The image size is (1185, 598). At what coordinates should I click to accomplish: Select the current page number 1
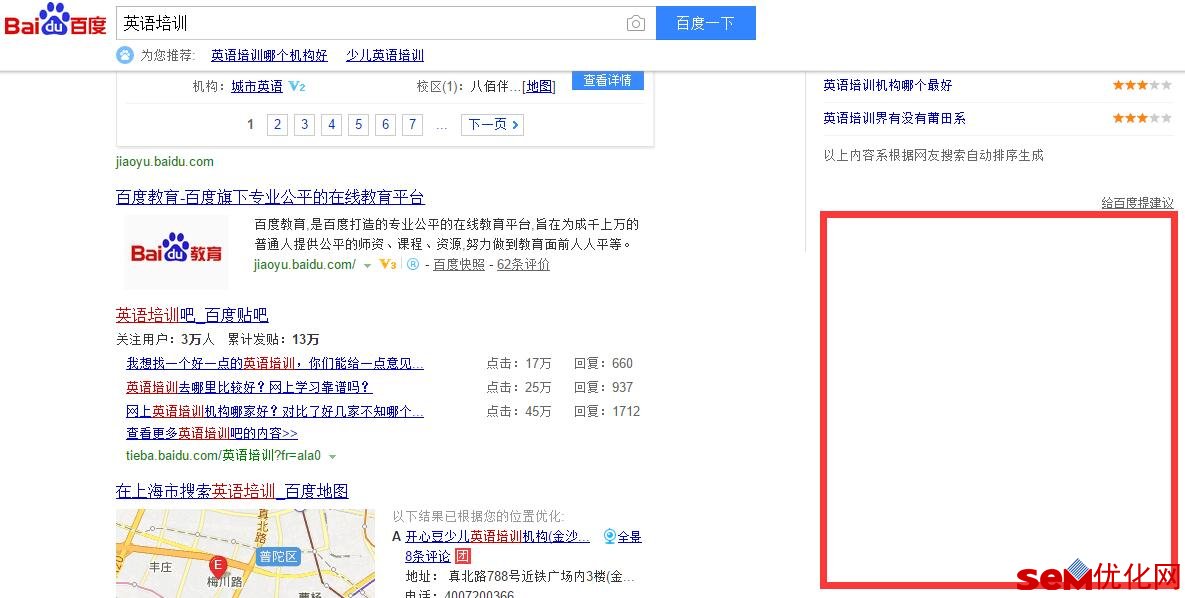pyautogui.click(x=250, y=124)
